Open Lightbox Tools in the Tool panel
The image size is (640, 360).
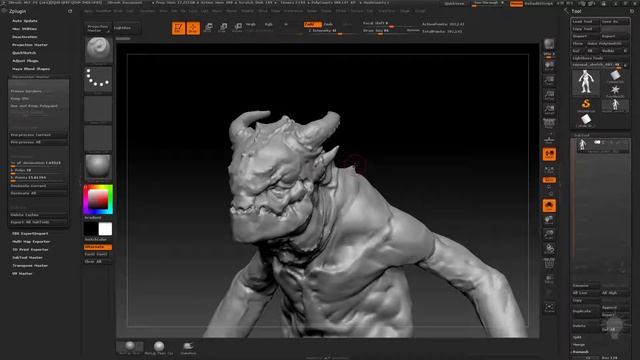600,58
